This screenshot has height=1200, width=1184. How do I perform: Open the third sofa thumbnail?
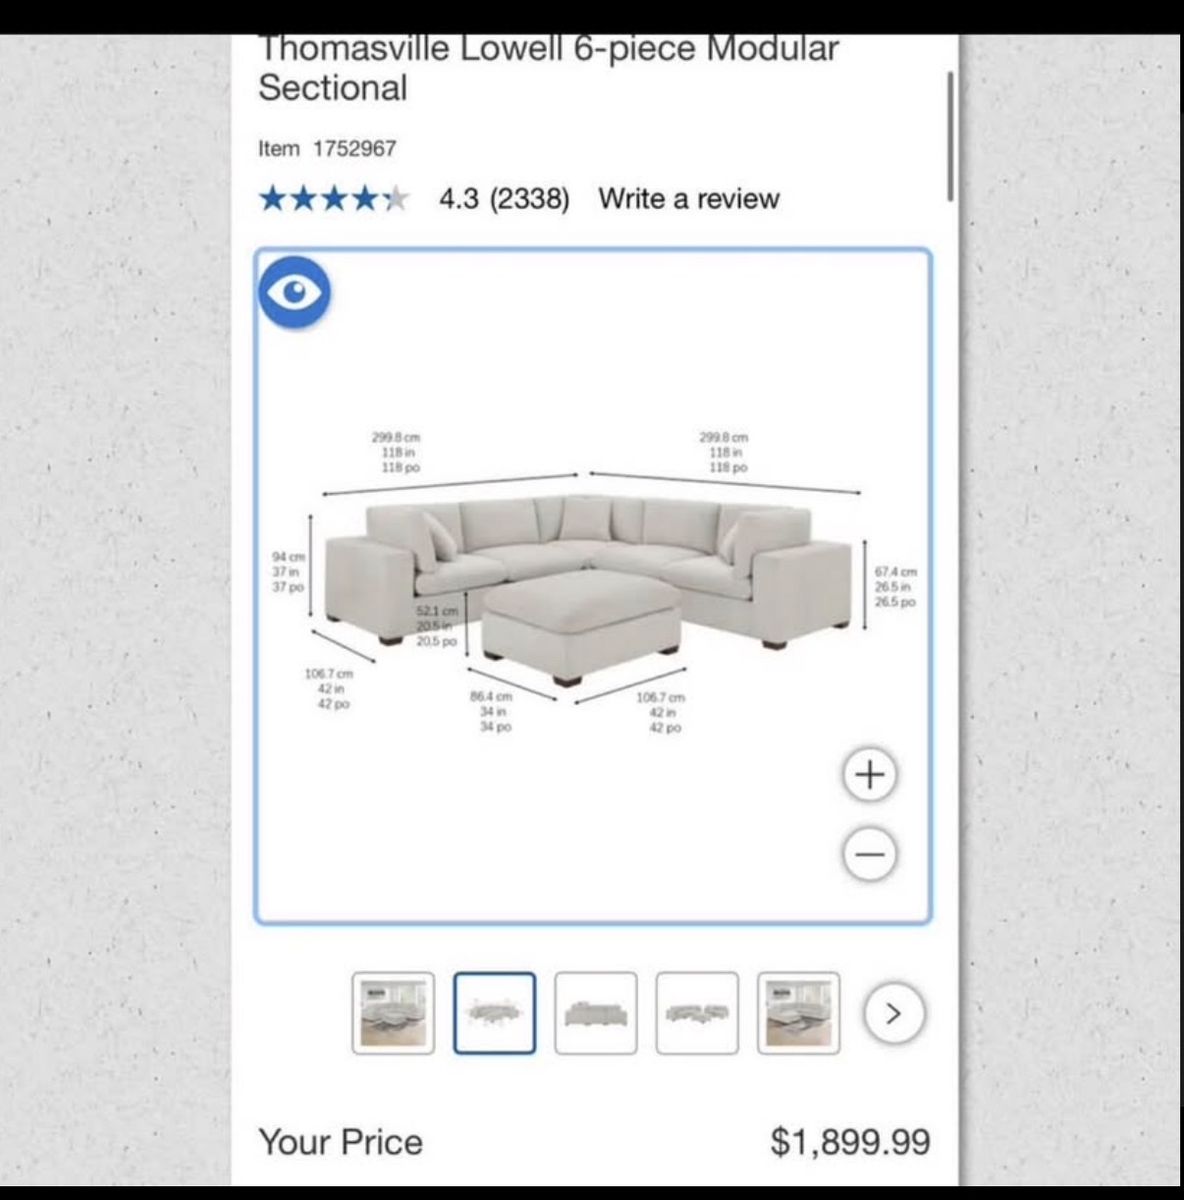click(x=596, y=1013)
